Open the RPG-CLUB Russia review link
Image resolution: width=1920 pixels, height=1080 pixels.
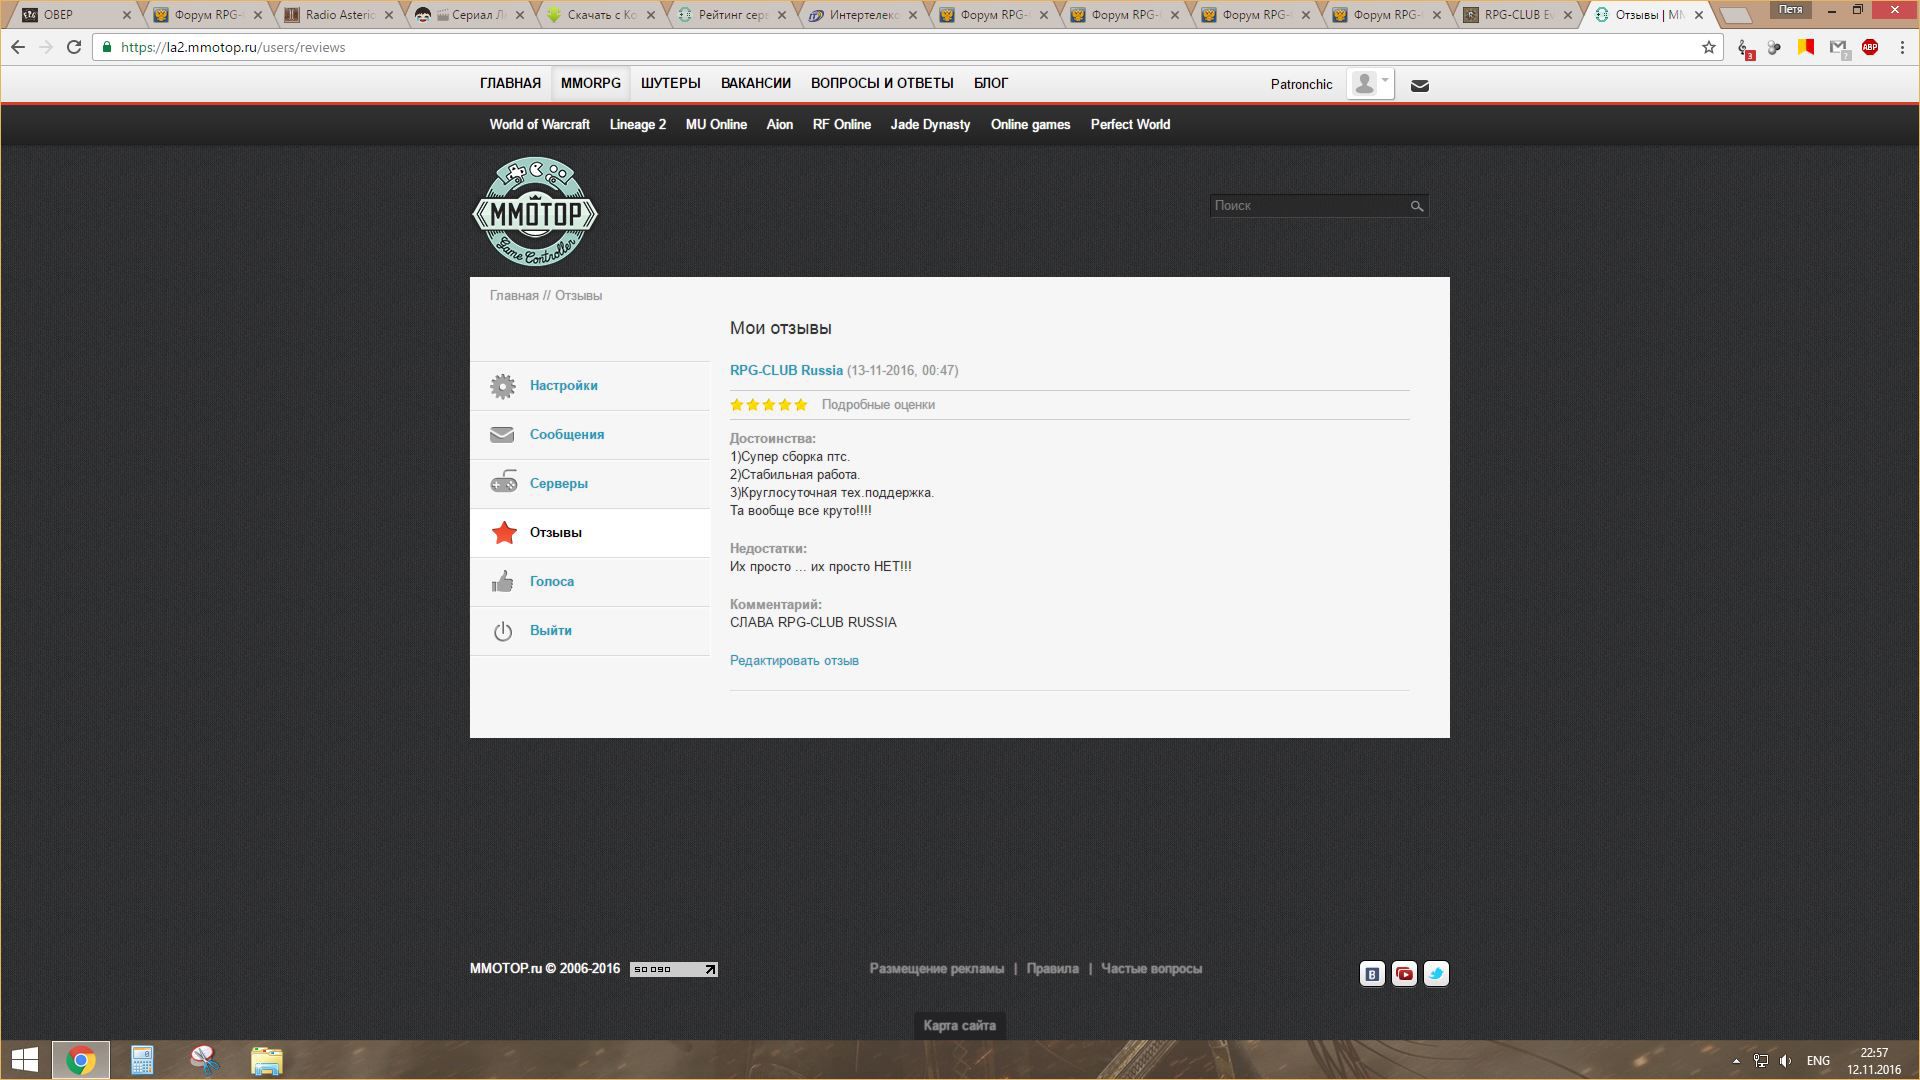click(786, 371)
